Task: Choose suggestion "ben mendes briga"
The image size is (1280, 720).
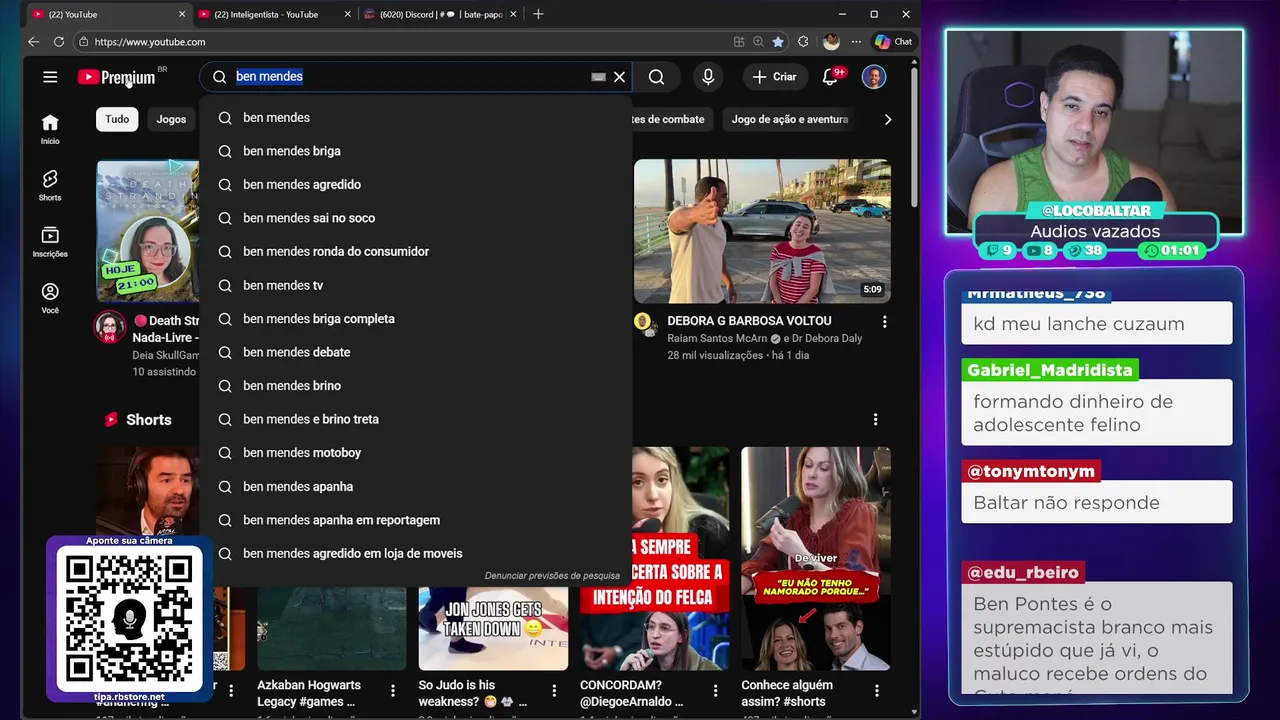Action: tap(416, 151)
